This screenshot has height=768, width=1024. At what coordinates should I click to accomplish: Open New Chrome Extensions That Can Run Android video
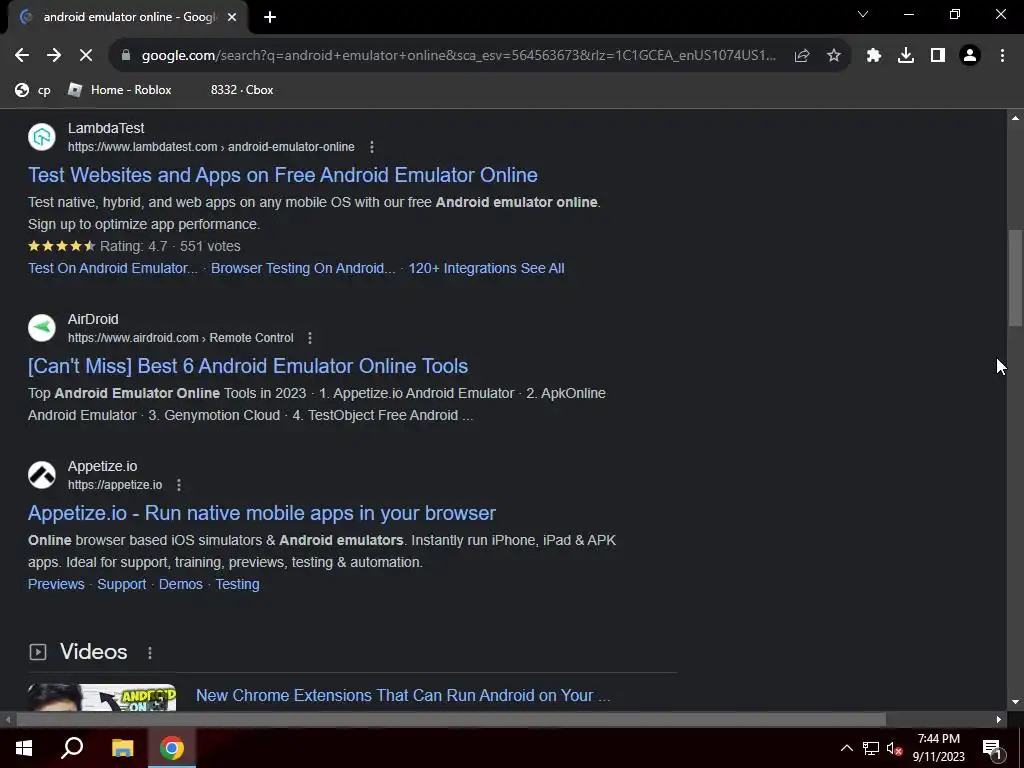(403, 696)
